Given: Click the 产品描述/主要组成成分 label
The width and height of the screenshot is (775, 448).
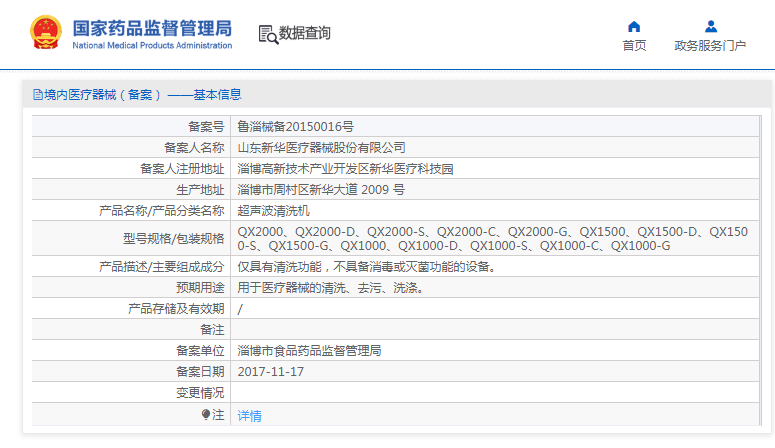Looking at the screenshot, I should [x=162, y=267].
